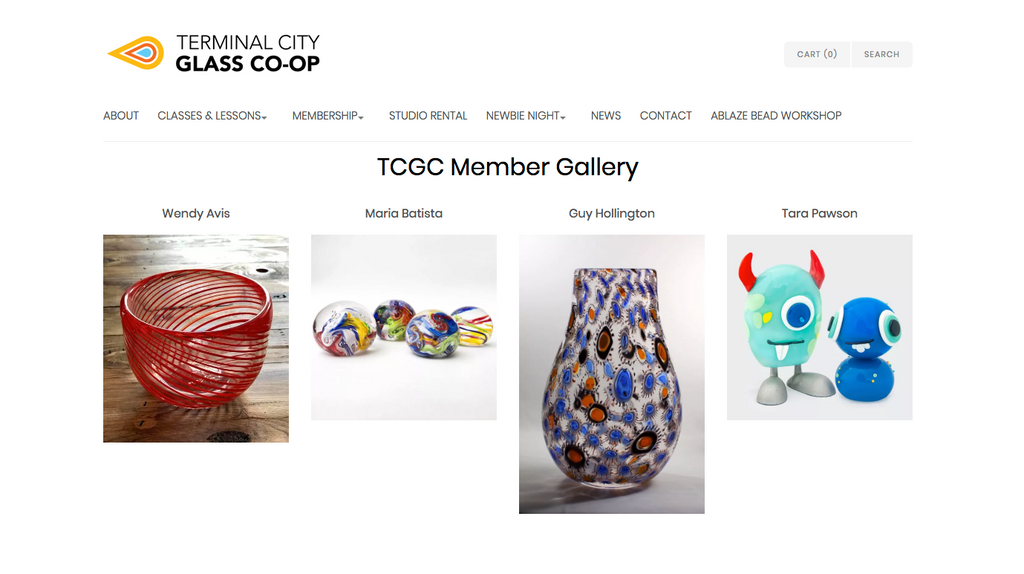Open Tara Pawson name link

820,214
